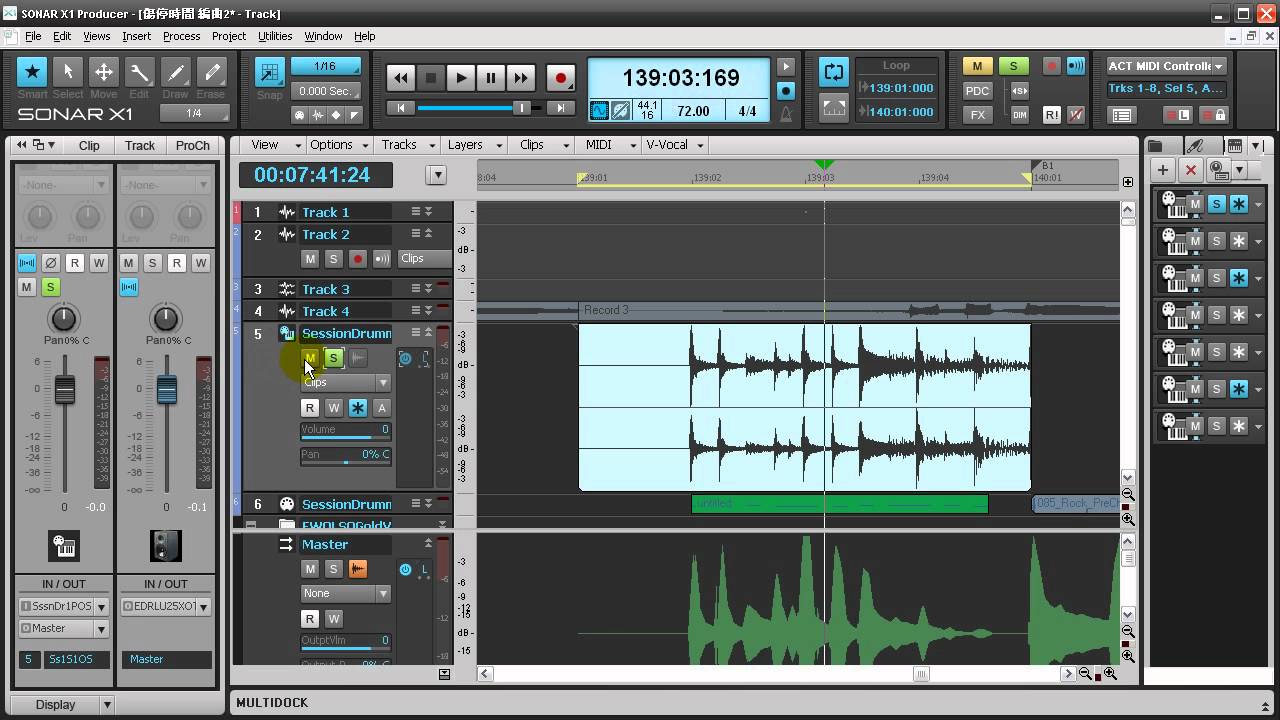Screen dimensions: 1280x720
Task: Mute Track 2
Action: 310,259
